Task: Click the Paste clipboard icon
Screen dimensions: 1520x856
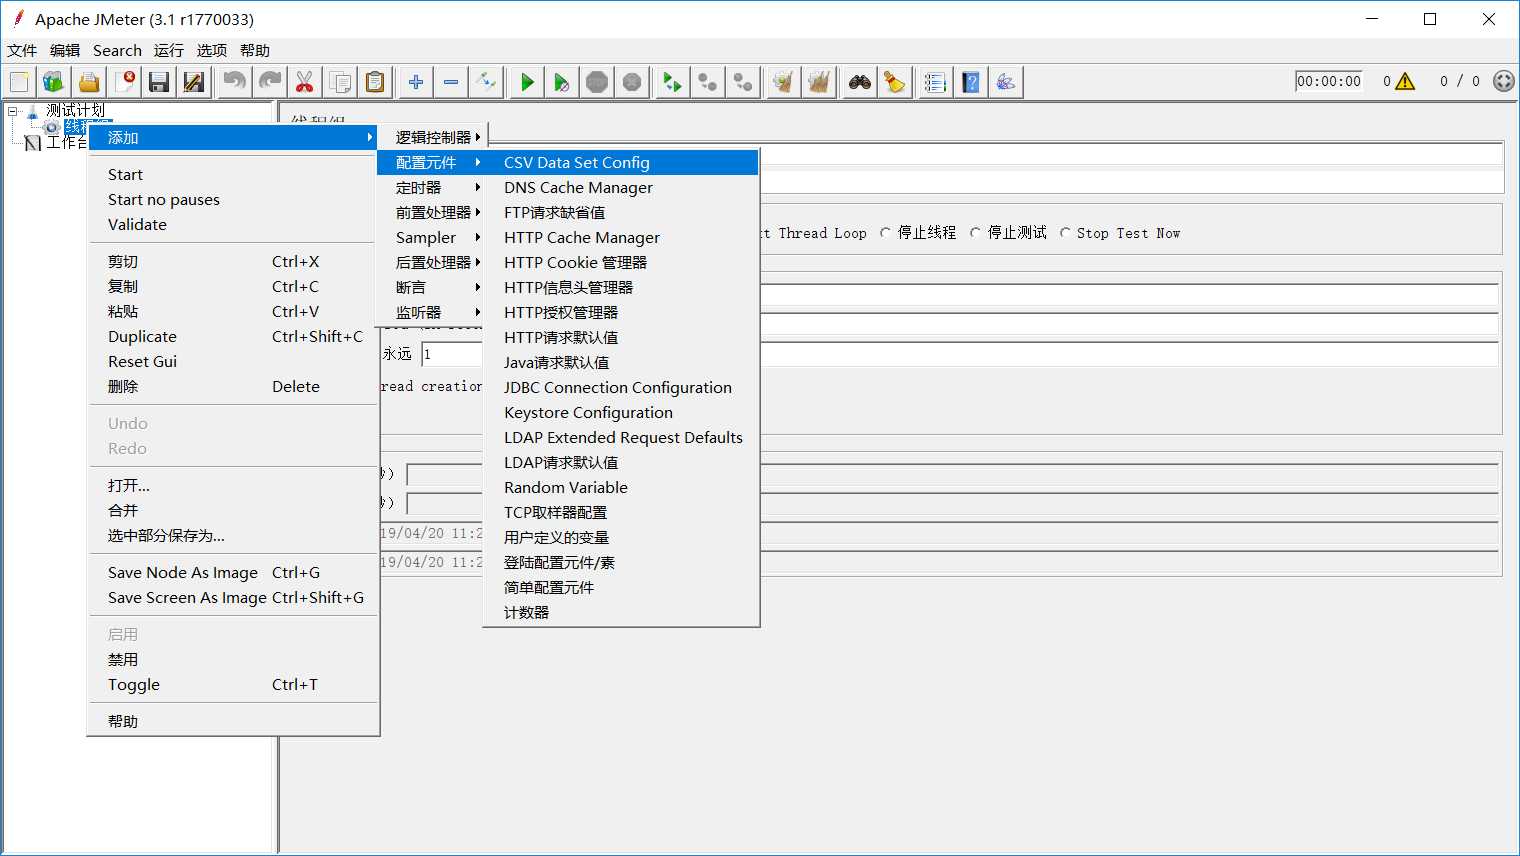Action: click(x=375, y=82)
